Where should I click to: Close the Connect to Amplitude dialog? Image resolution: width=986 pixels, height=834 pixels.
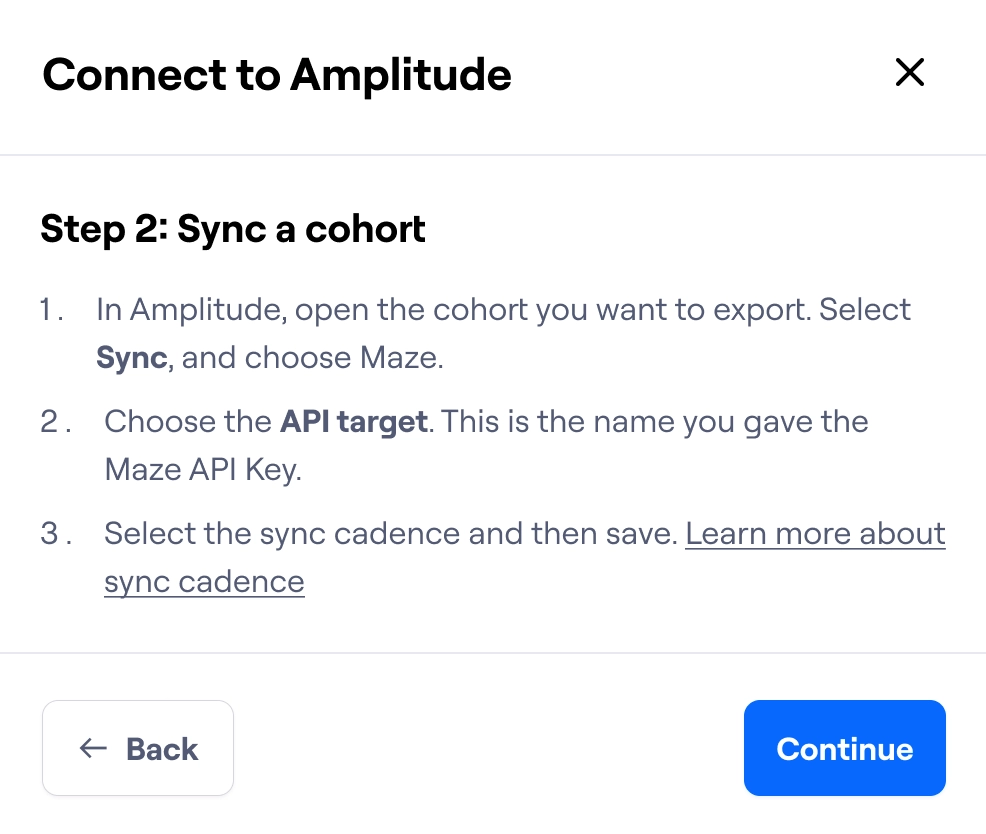pyautogui.click(x=909, y=72)
